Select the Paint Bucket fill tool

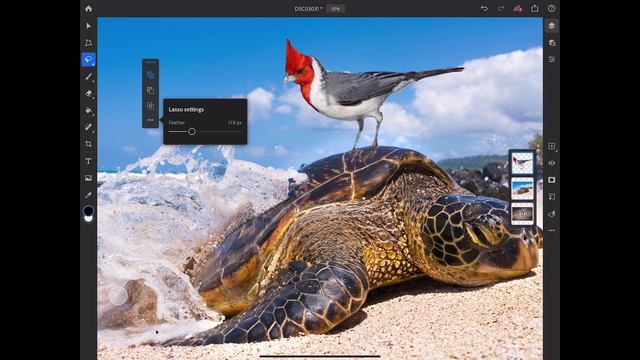(x=89, y=110)
